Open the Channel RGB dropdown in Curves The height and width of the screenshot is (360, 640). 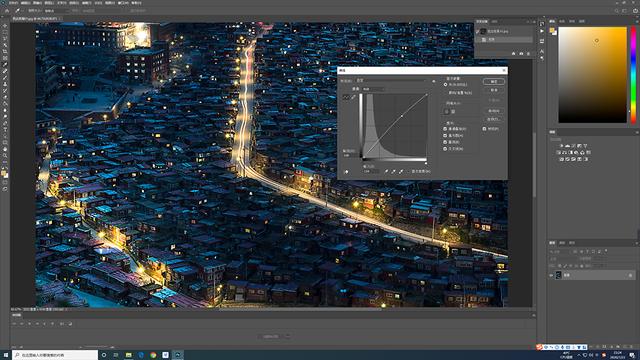click(x=373, y=89)
